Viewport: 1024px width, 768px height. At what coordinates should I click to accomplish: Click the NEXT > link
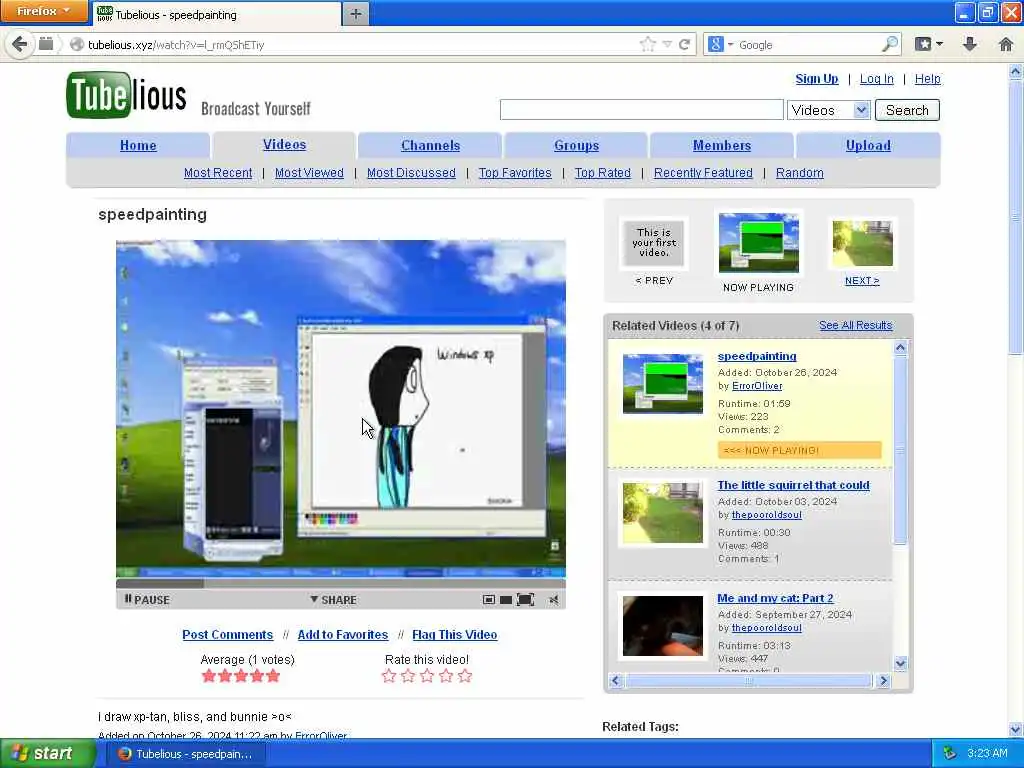[x=862, y=280]
